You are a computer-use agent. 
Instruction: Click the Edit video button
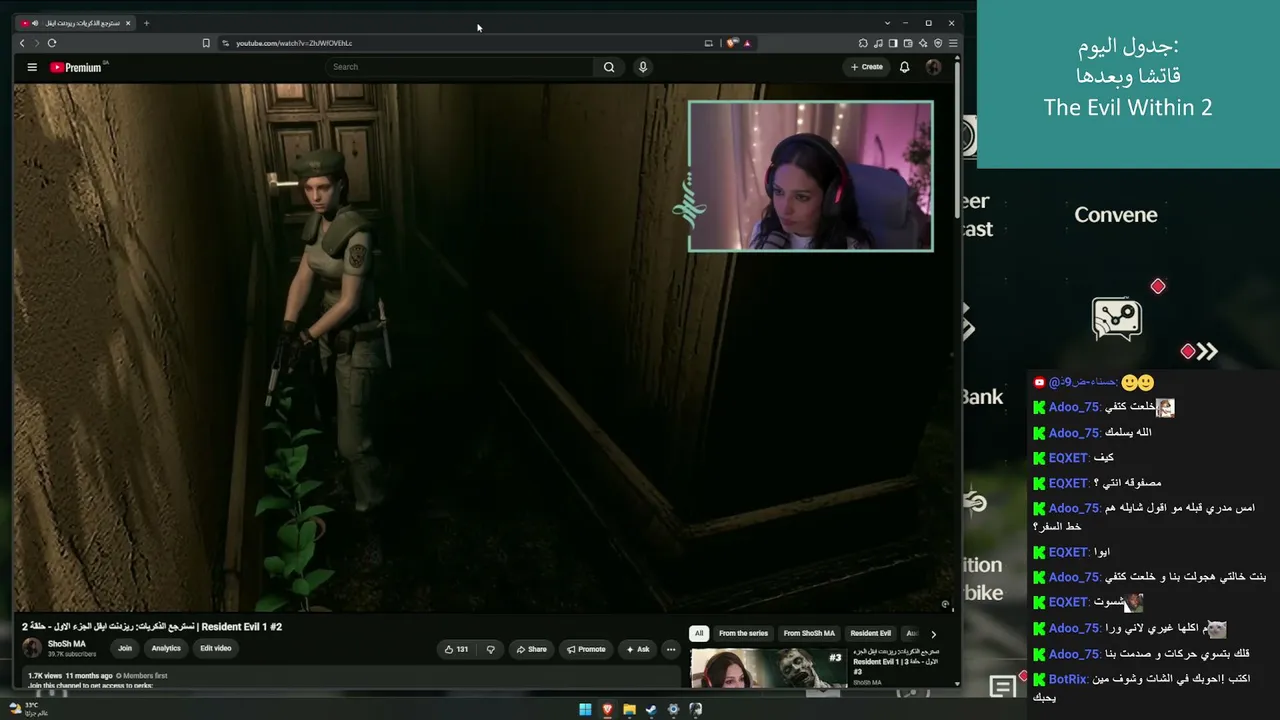pos(216,648)
